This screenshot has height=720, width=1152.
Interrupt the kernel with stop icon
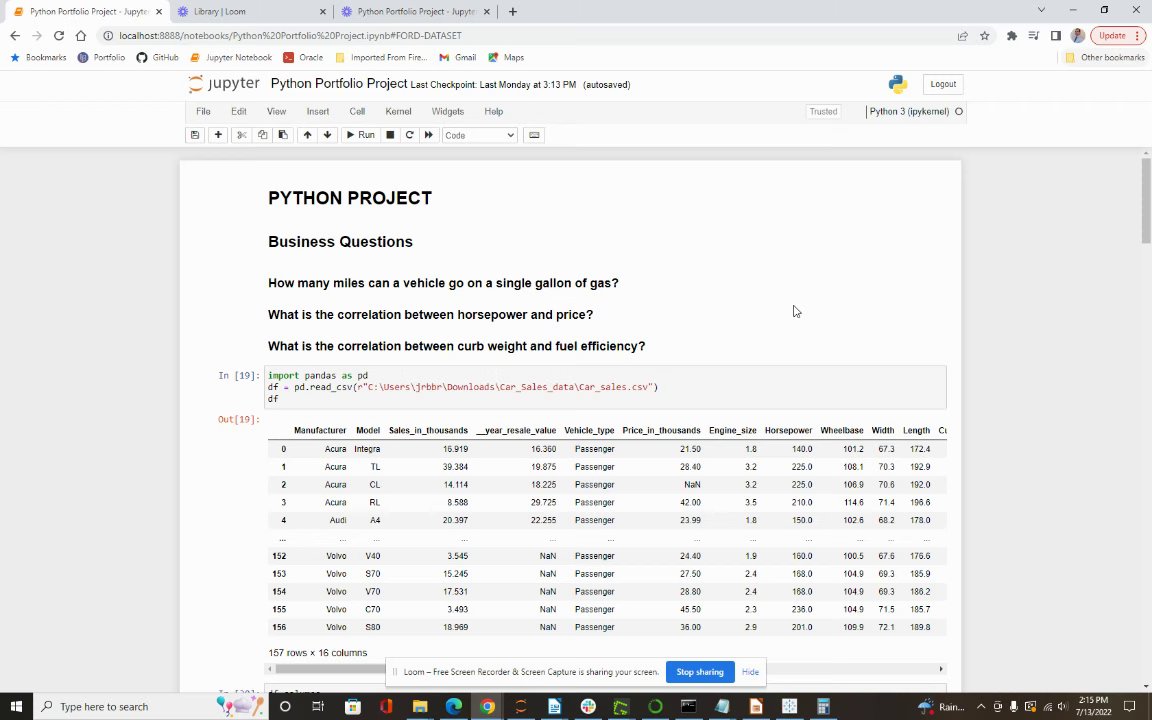tap(390, 135)
